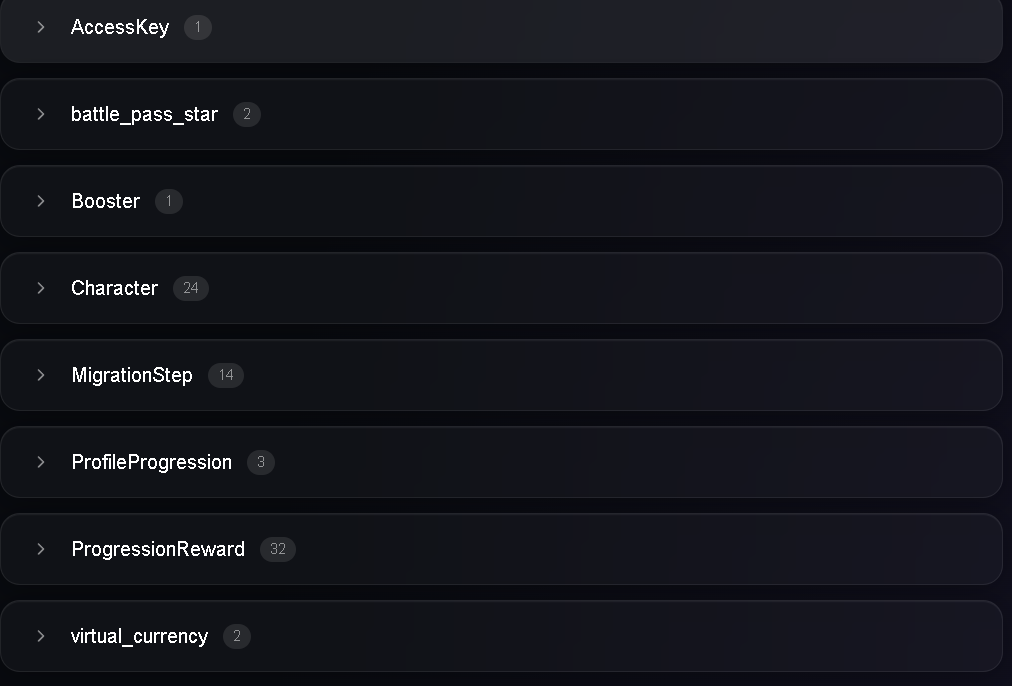Expand the MigrationStep chevron arrow

pyautogui.click(x=41, y=375)
